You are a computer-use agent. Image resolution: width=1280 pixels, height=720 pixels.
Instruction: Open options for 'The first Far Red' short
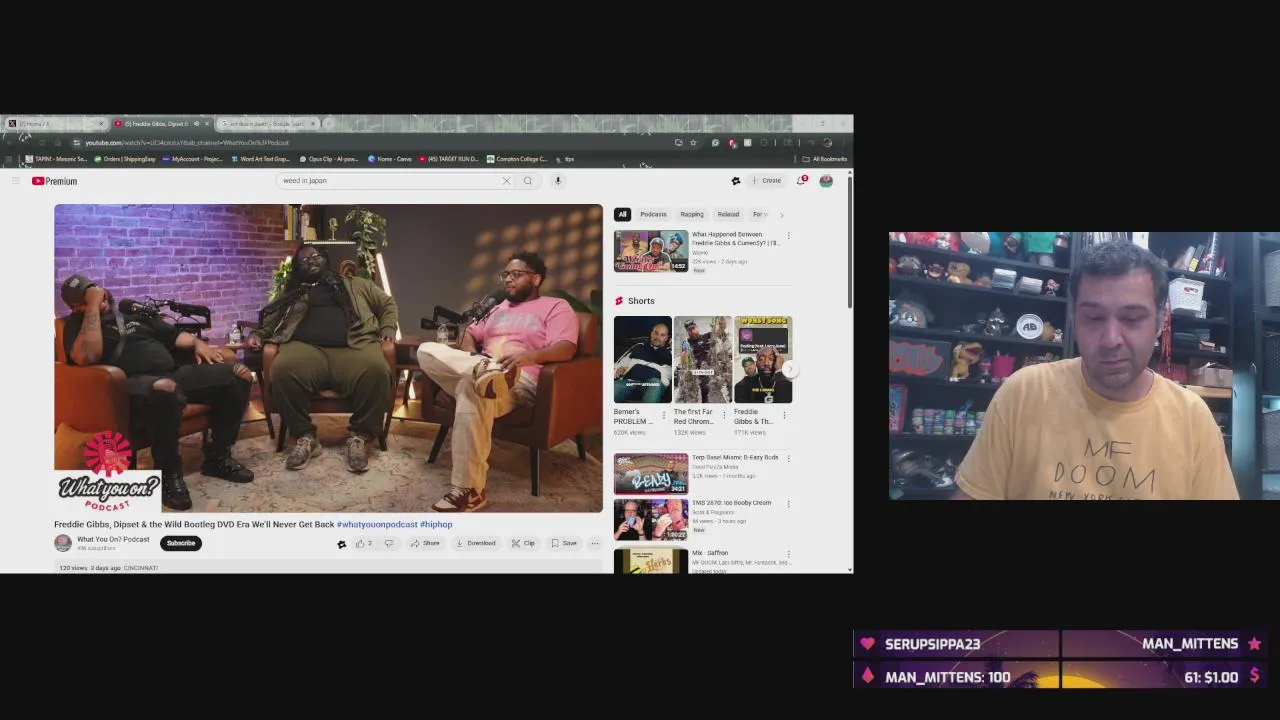(724, 415)
